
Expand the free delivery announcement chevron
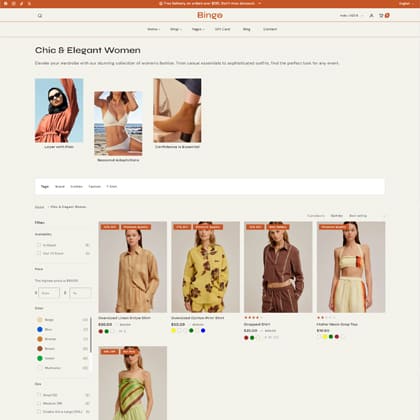[x=260, y=3]
